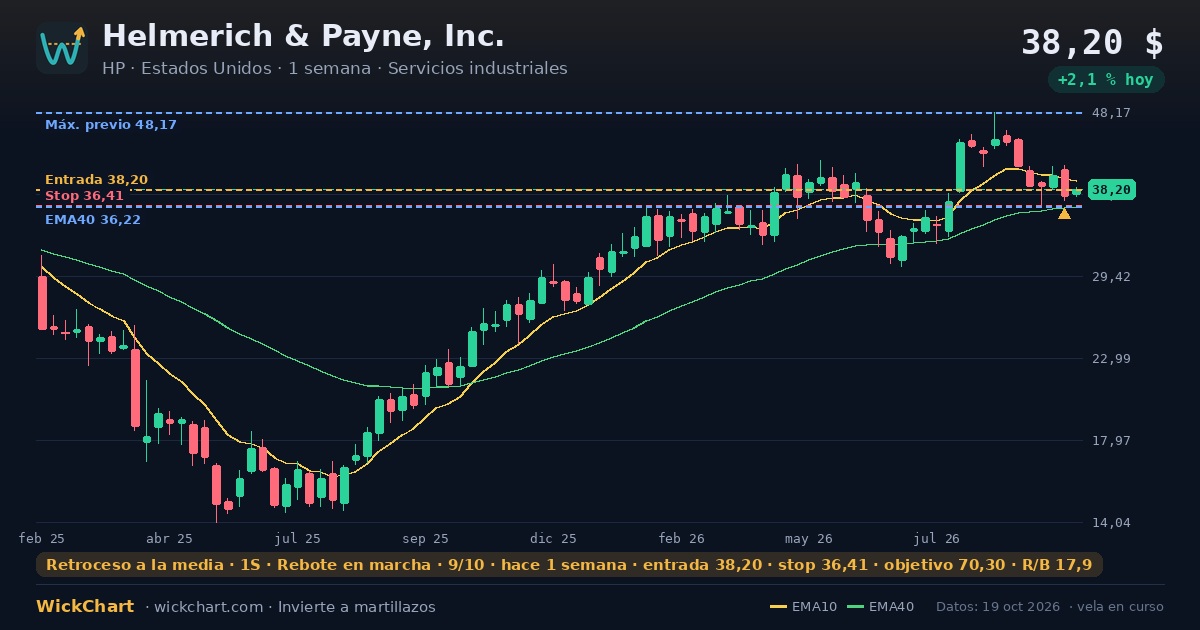Click the EMA40 legend green swatch
This screenshot has height=630, width=1200.
[x=856, y=607]
